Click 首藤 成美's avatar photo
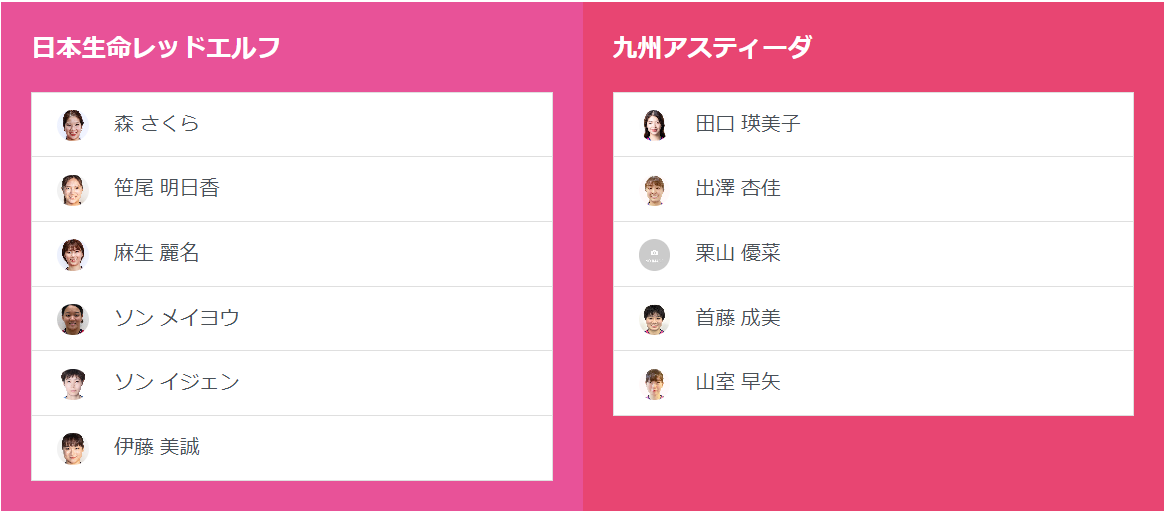The image size is (1164, 513). pos(654,319)
